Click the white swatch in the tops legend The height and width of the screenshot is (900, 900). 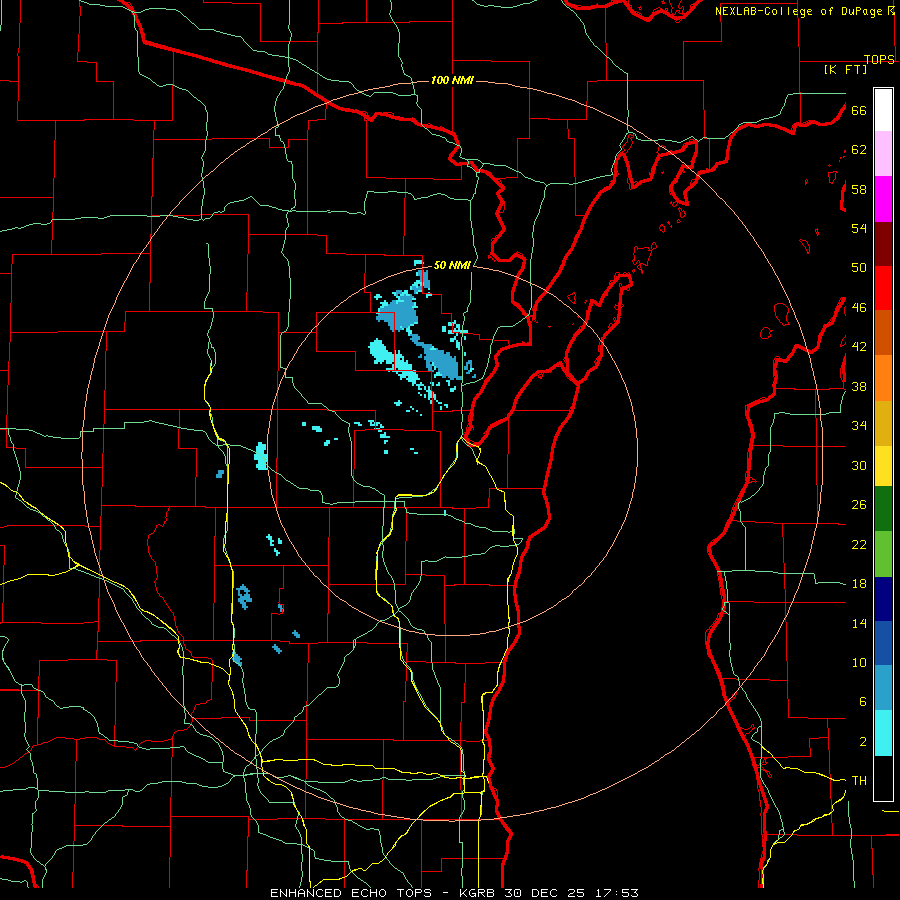(x=883, y=110)
